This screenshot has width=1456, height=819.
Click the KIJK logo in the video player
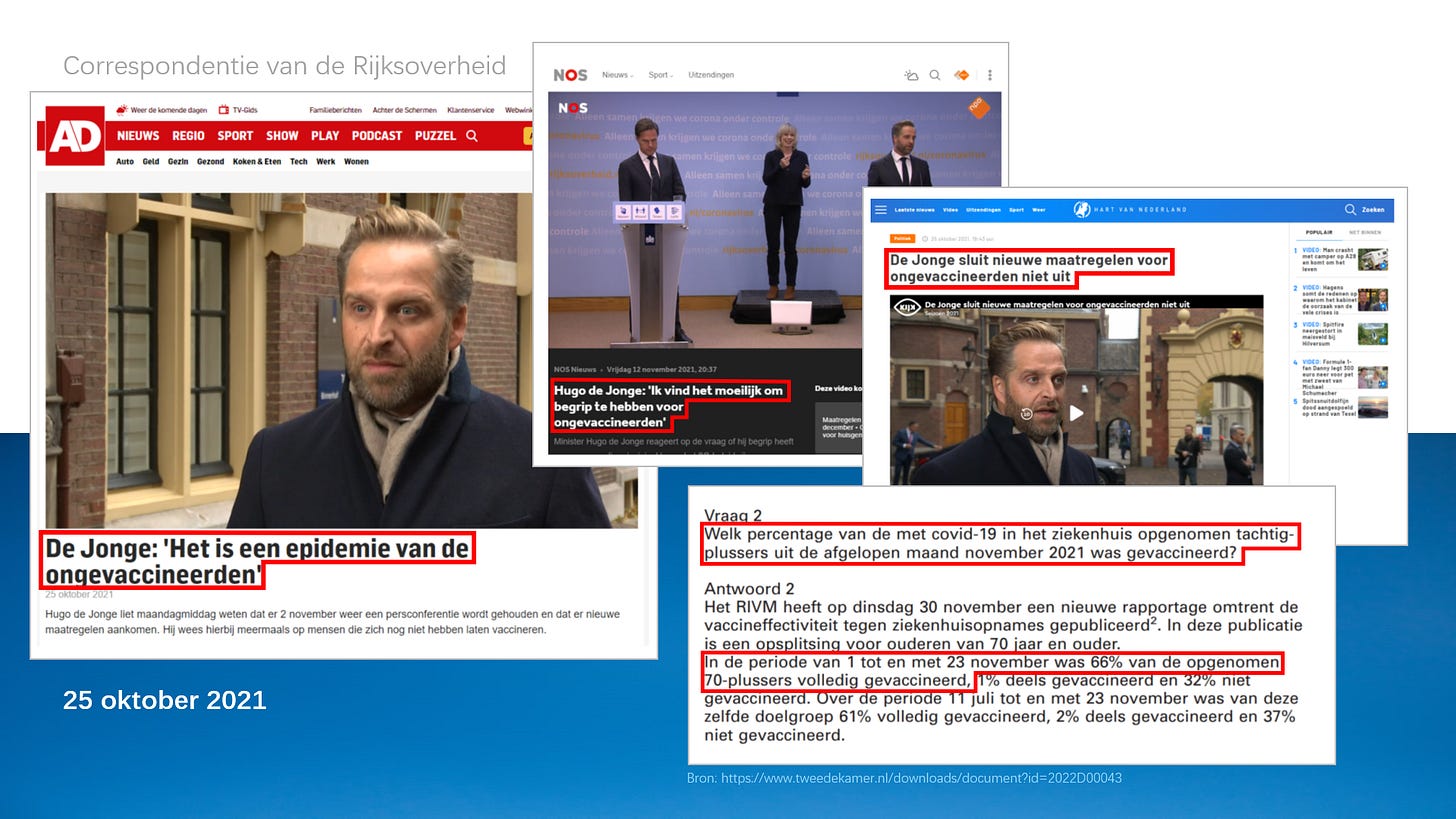click(x=907, y=307)
